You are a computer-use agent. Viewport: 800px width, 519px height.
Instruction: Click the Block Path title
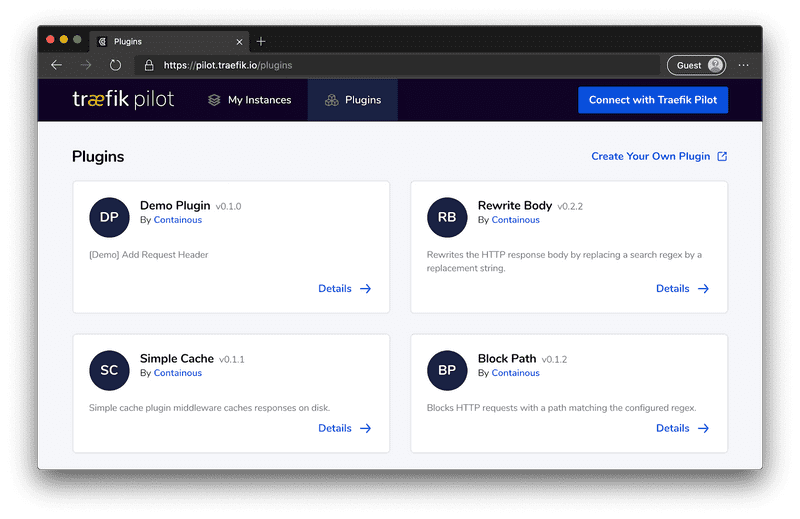click(507, 358)
